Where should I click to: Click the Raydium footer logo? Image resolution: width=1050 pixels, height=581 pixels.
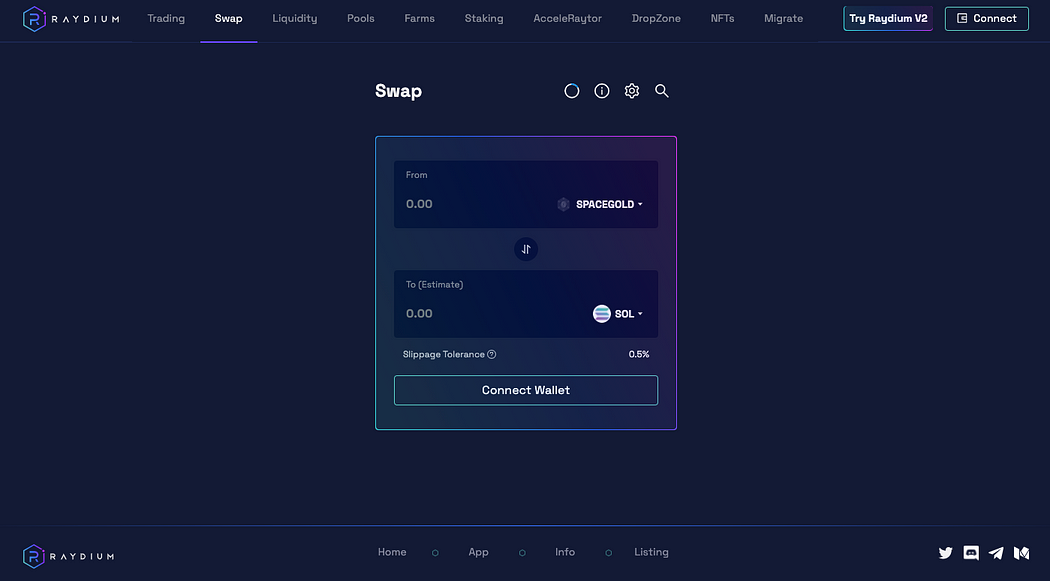click(68, 556)
